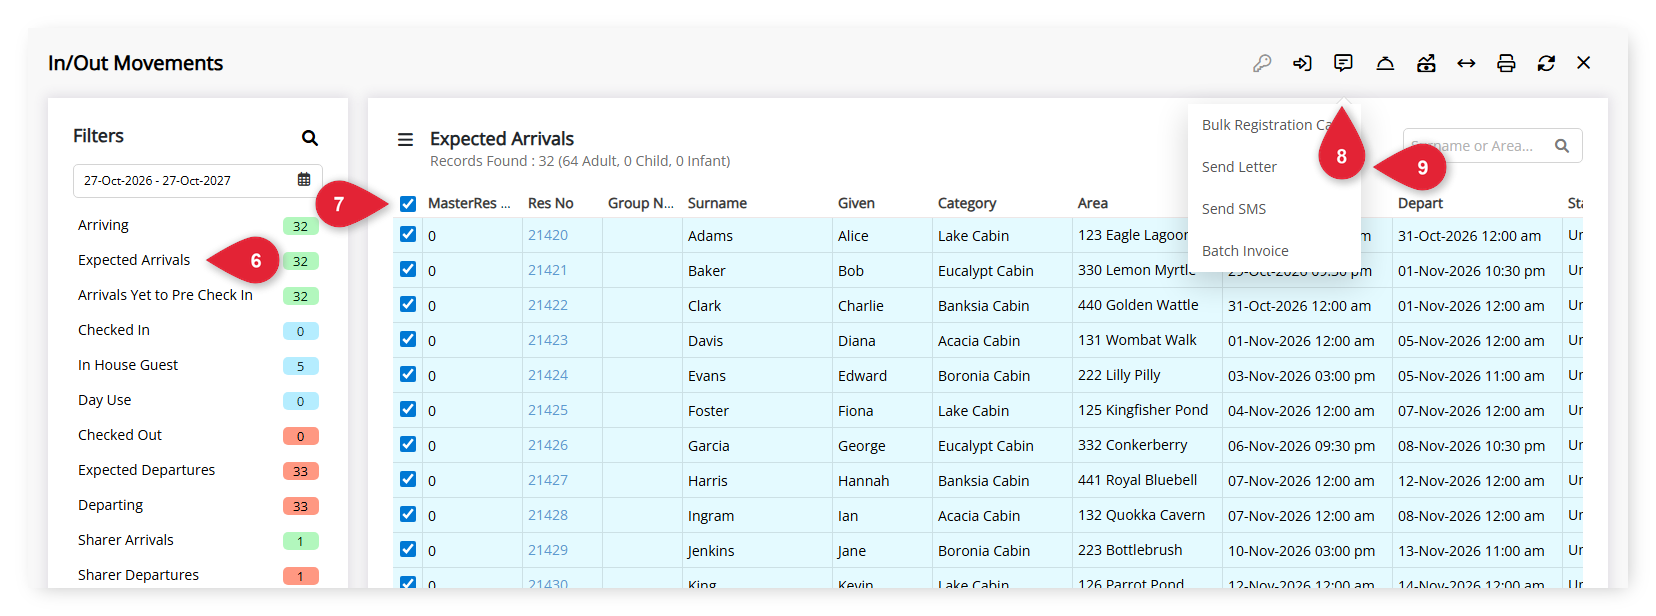Click the service bell icon

(1385, 63)
